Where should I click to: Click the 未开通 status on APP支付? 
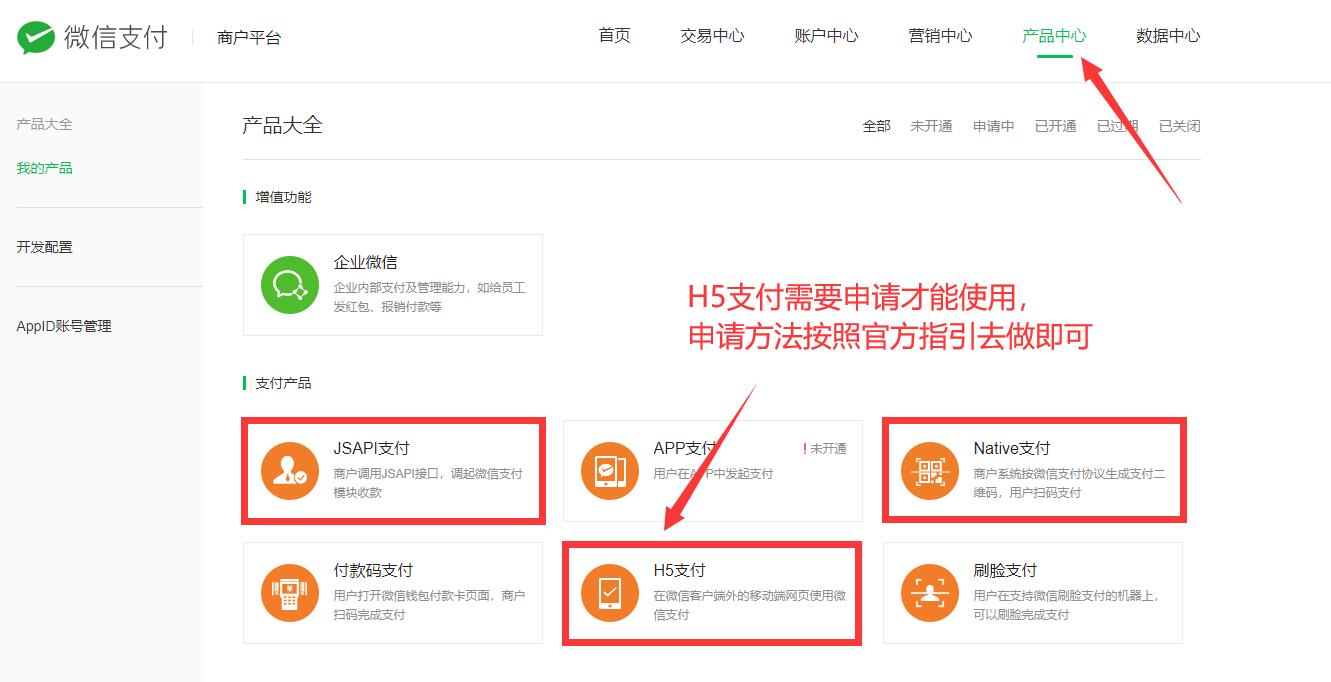825,449
